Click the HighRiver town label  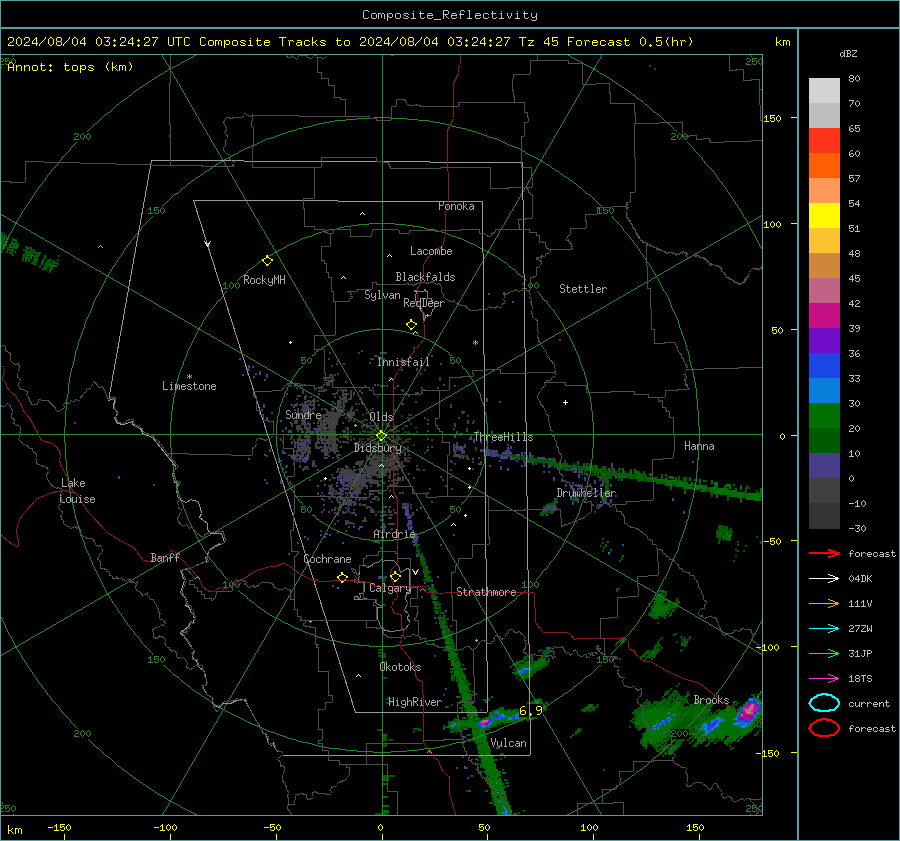(x=415, y=702)
